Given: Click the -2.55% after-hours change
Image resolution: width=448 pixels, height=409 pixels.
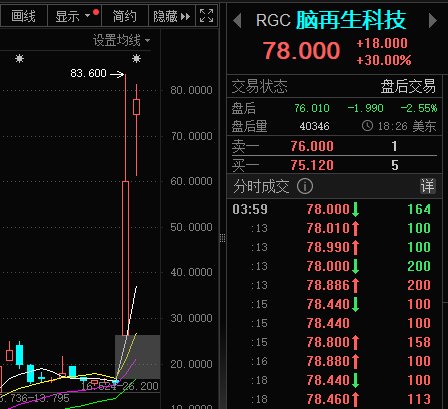Looking at the screenshot, I should tap(419, 108).
